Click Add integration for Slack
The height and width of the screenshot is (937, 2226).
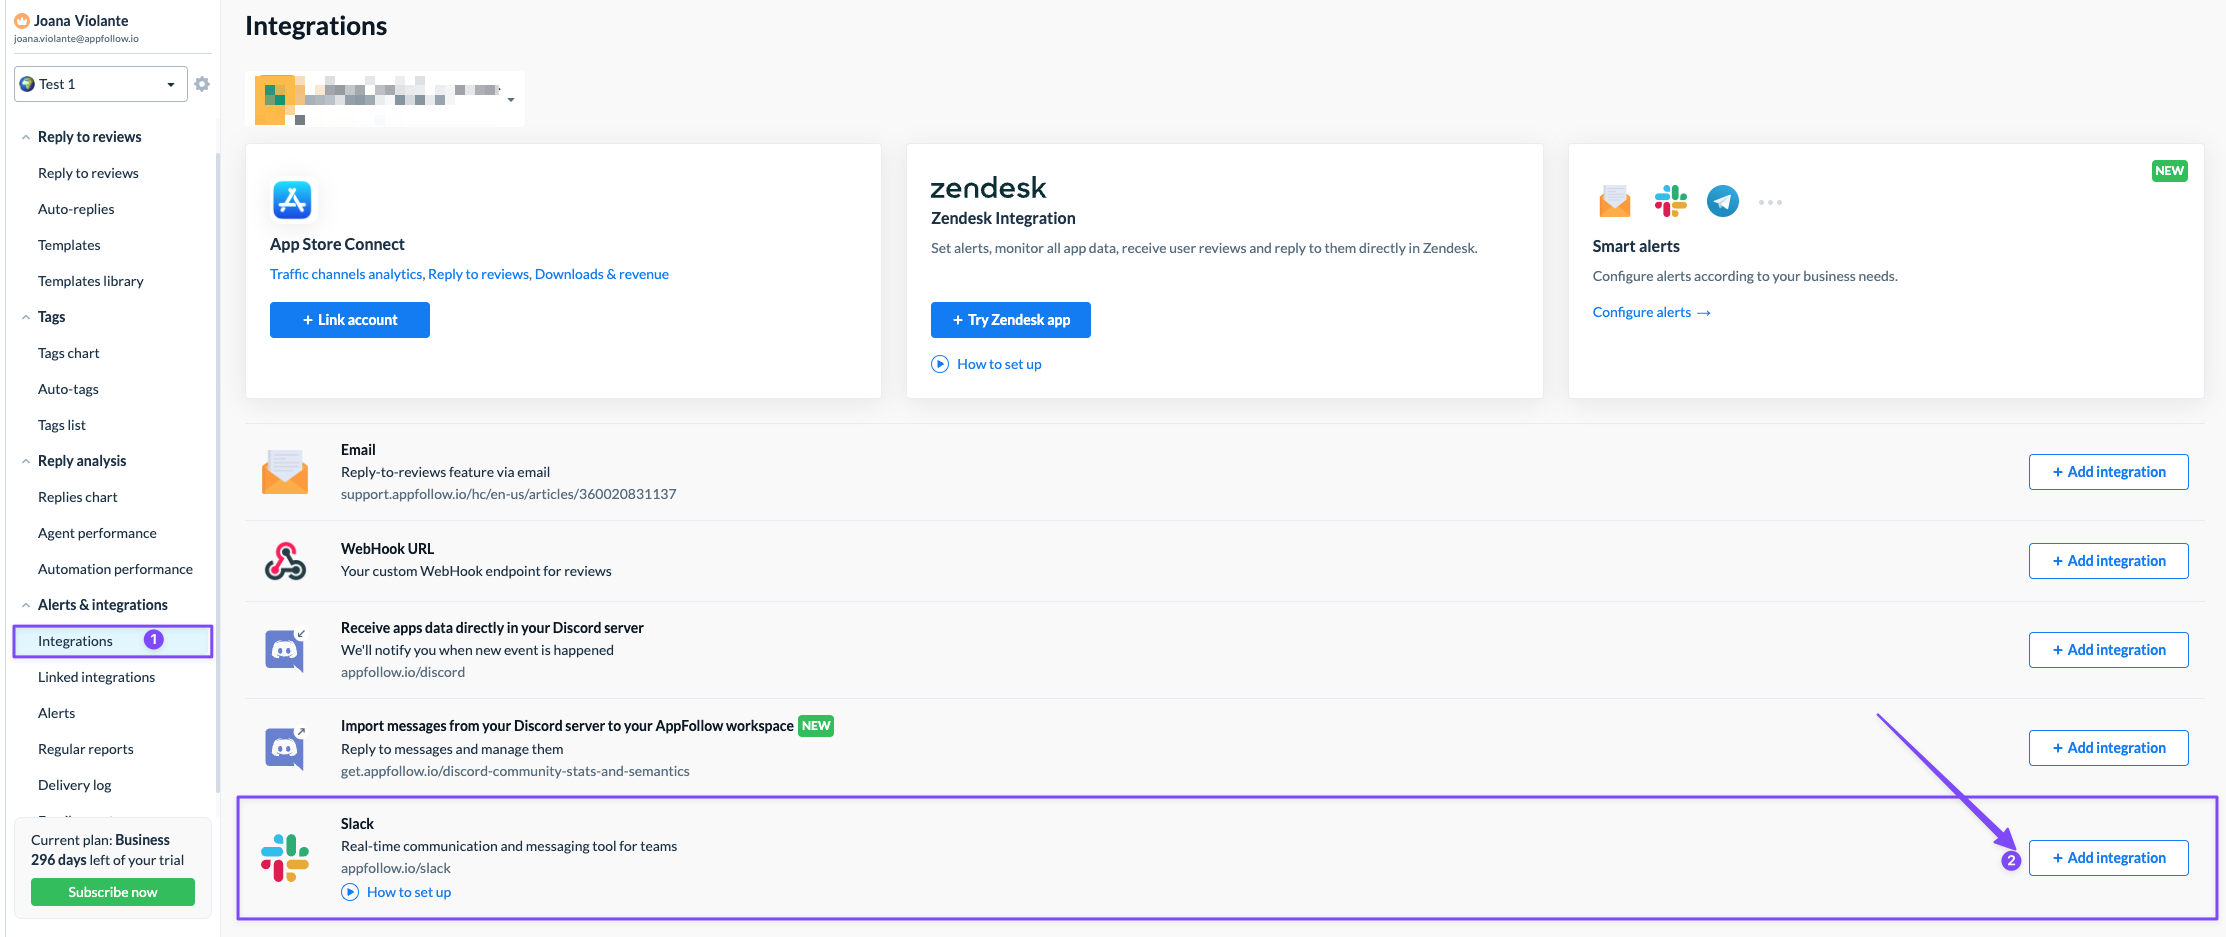click(x=2108, y=858)
